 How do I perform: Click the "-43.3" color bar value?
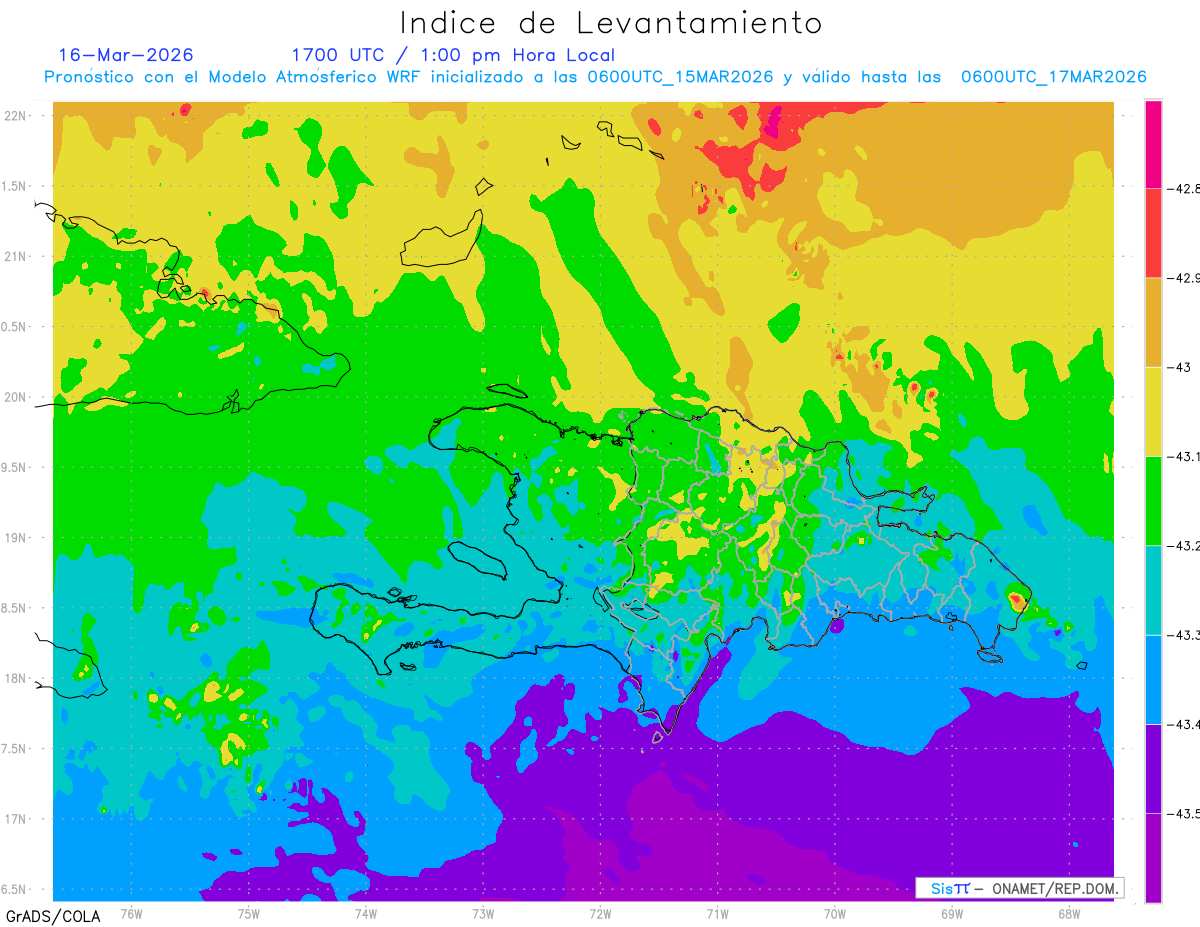pos(1184,635)
